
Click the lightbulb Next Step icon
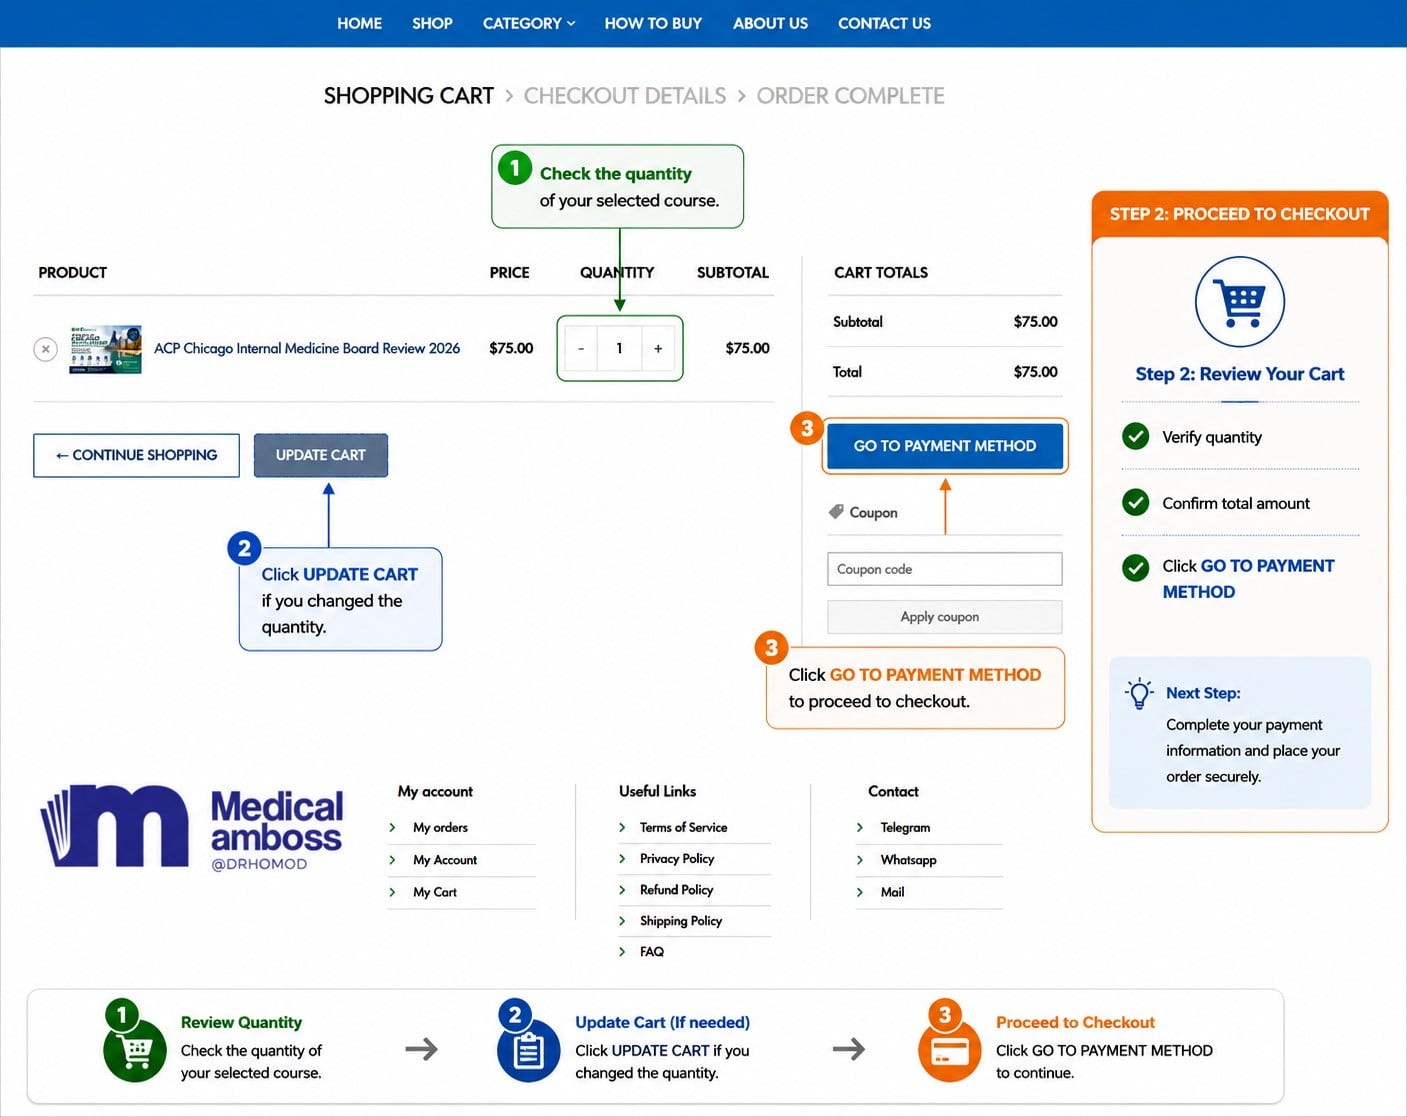pyautogui.click(x=1139, y=693)
